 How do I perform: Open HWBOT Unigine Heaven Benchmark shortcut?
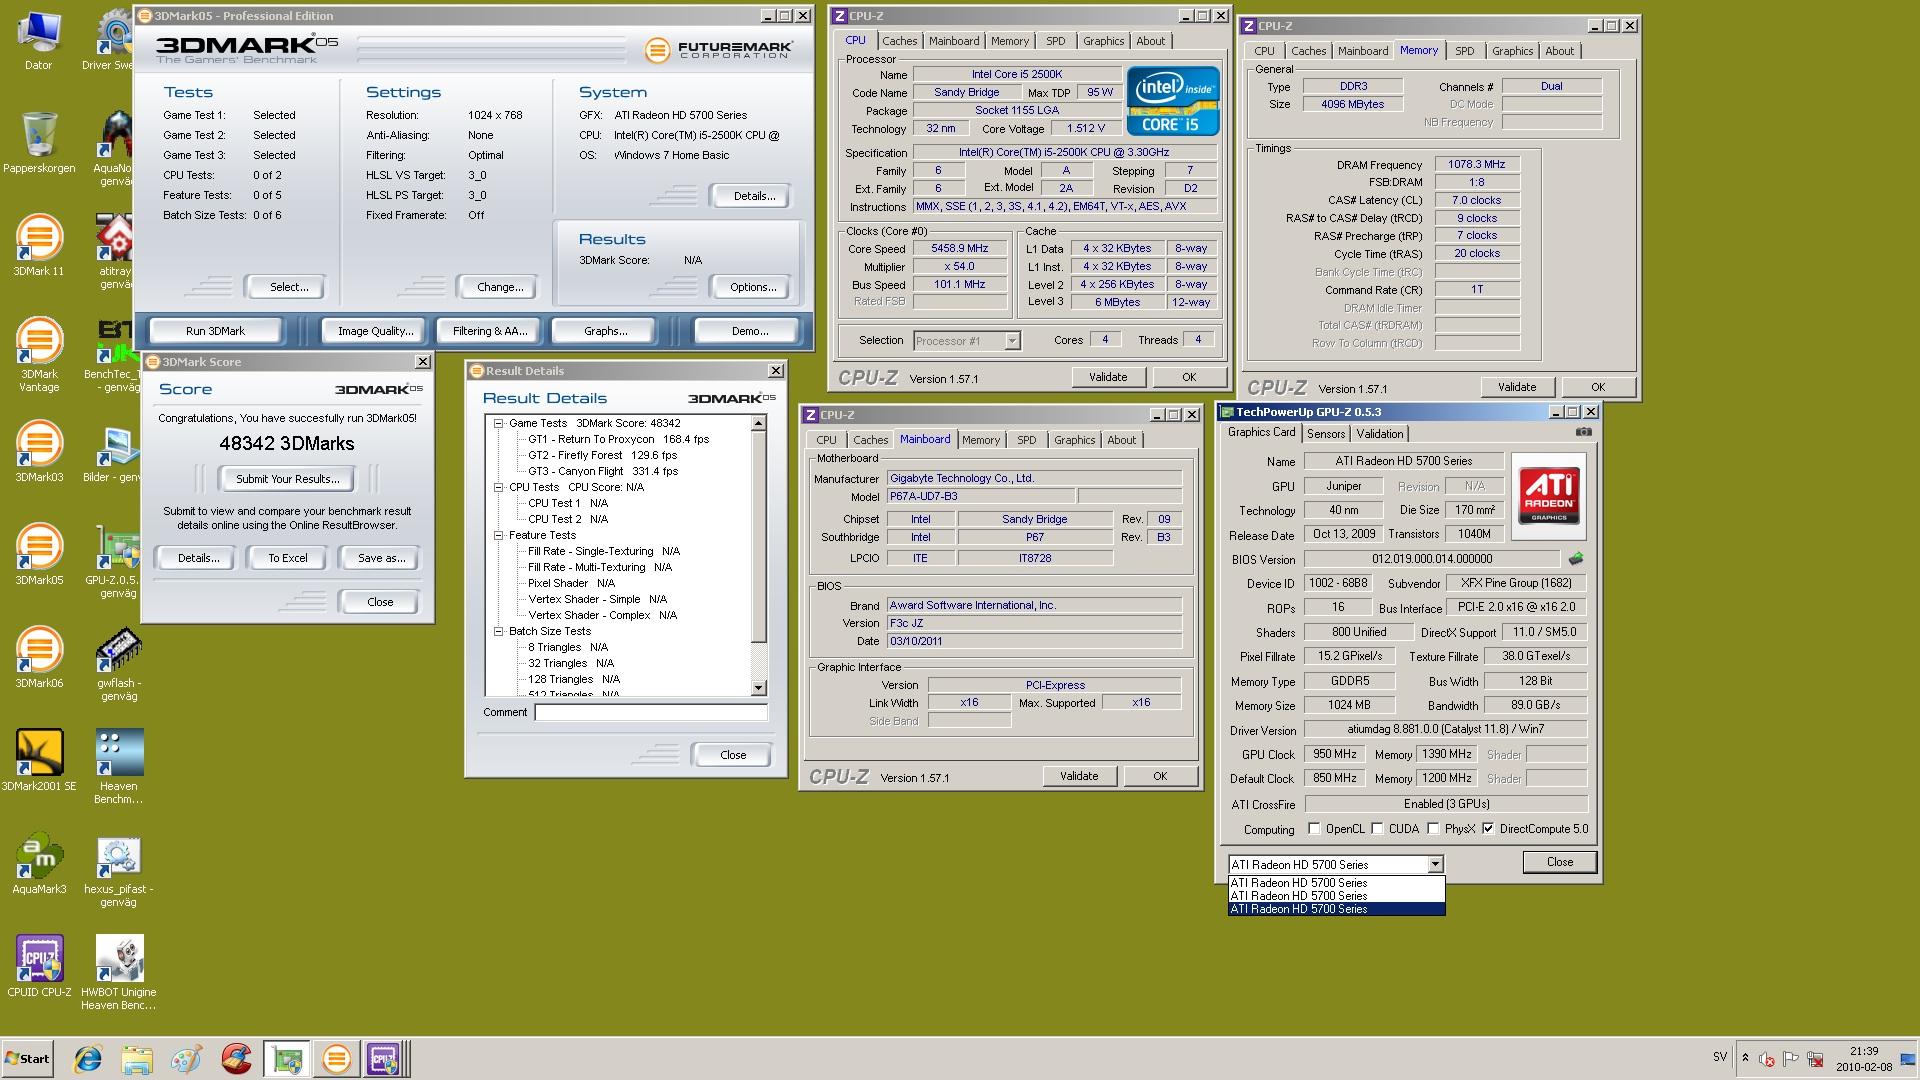pyautogui.click(x=118, y=972)
